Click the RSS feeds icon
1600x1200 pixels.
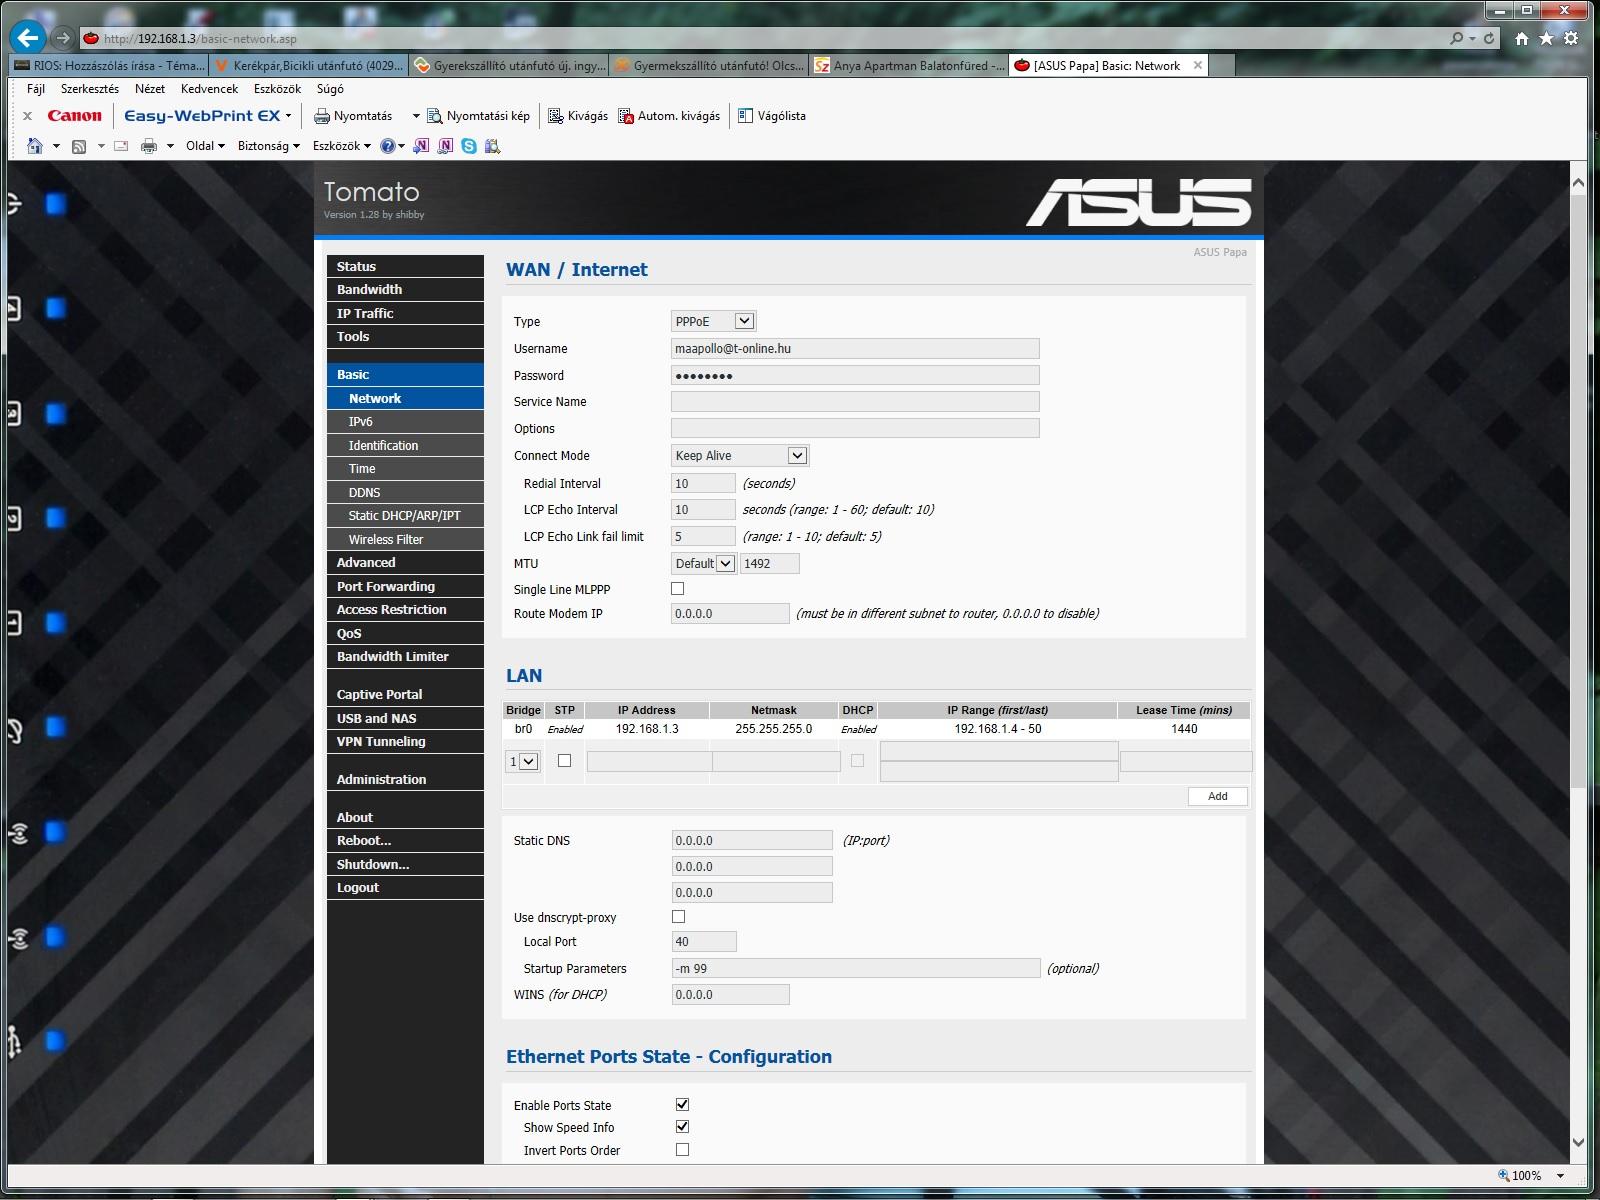click(79, 146)
